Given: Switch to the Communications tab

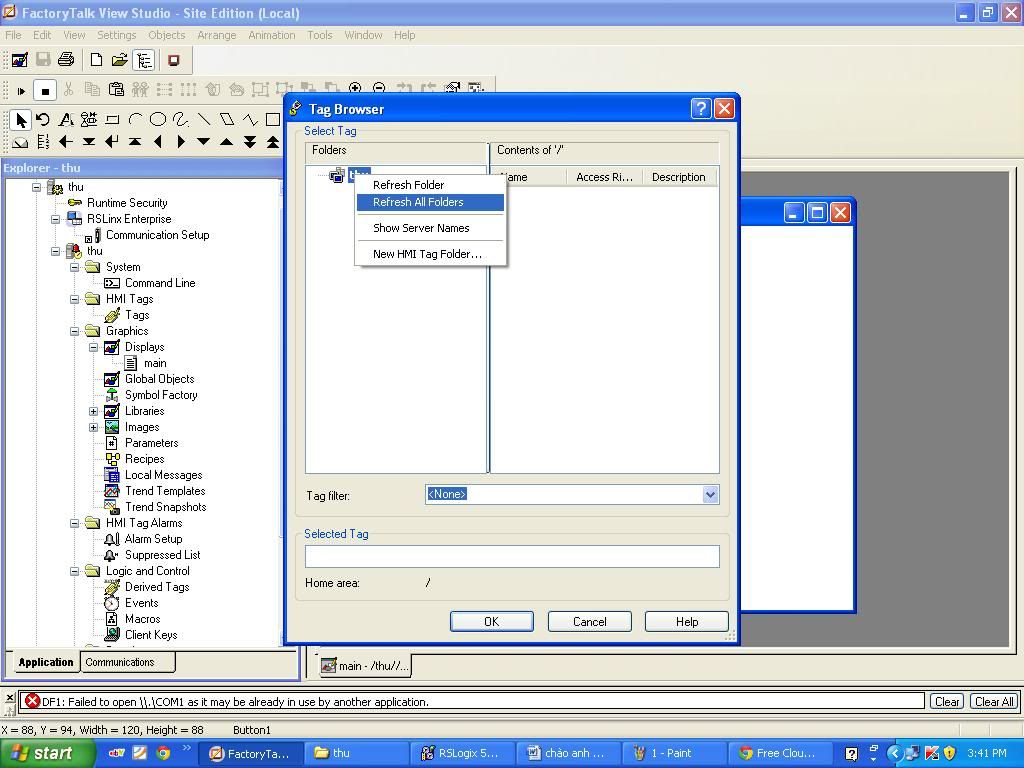Looking at the screenshot, I should (x=127, y=662).
